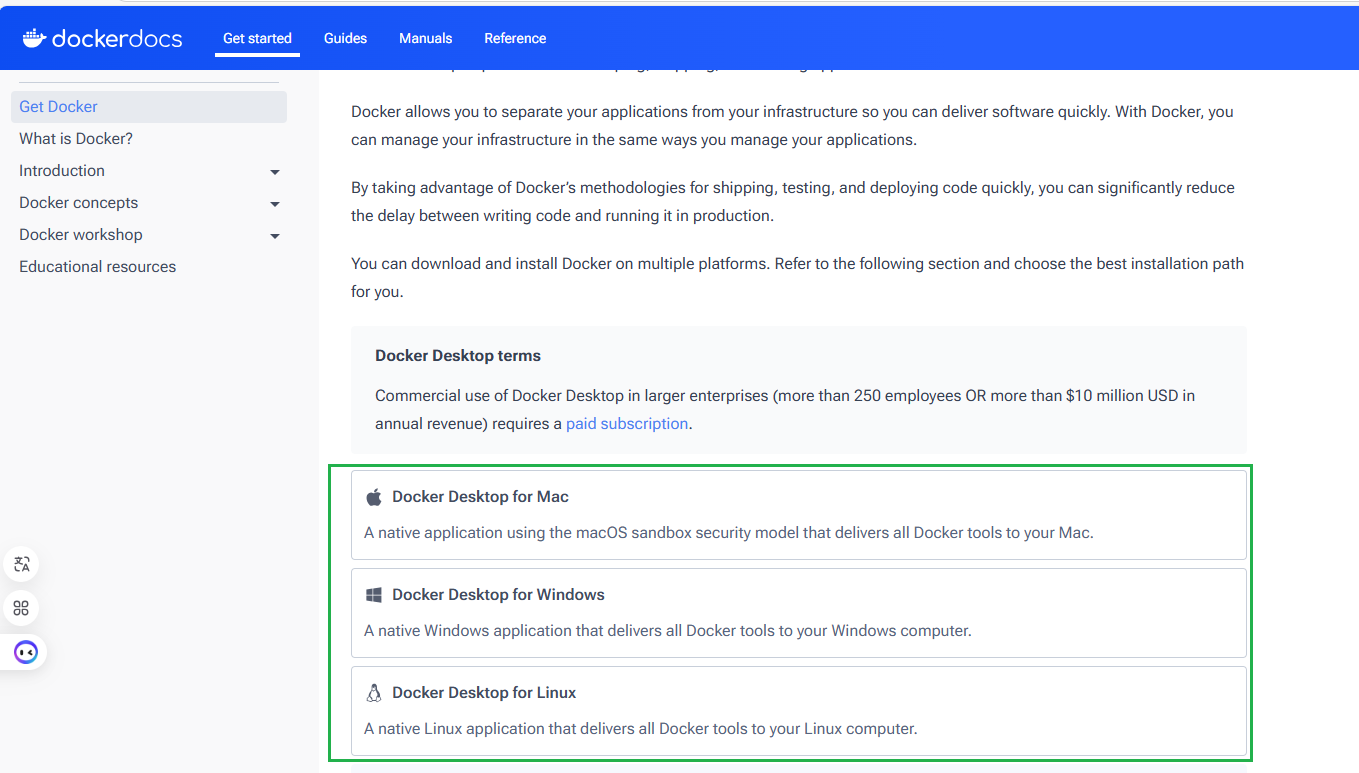This screenshot has width=1359, height=773.
Task: Switch to the Get started tab
Action: tap(257, 38)
